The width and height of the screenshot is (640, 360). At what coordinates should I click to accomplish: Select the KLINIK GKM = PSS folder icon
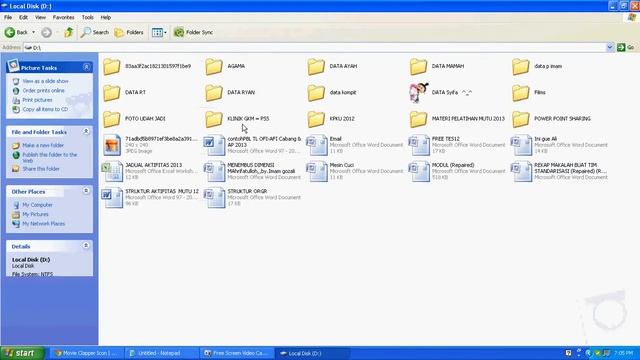213,119
